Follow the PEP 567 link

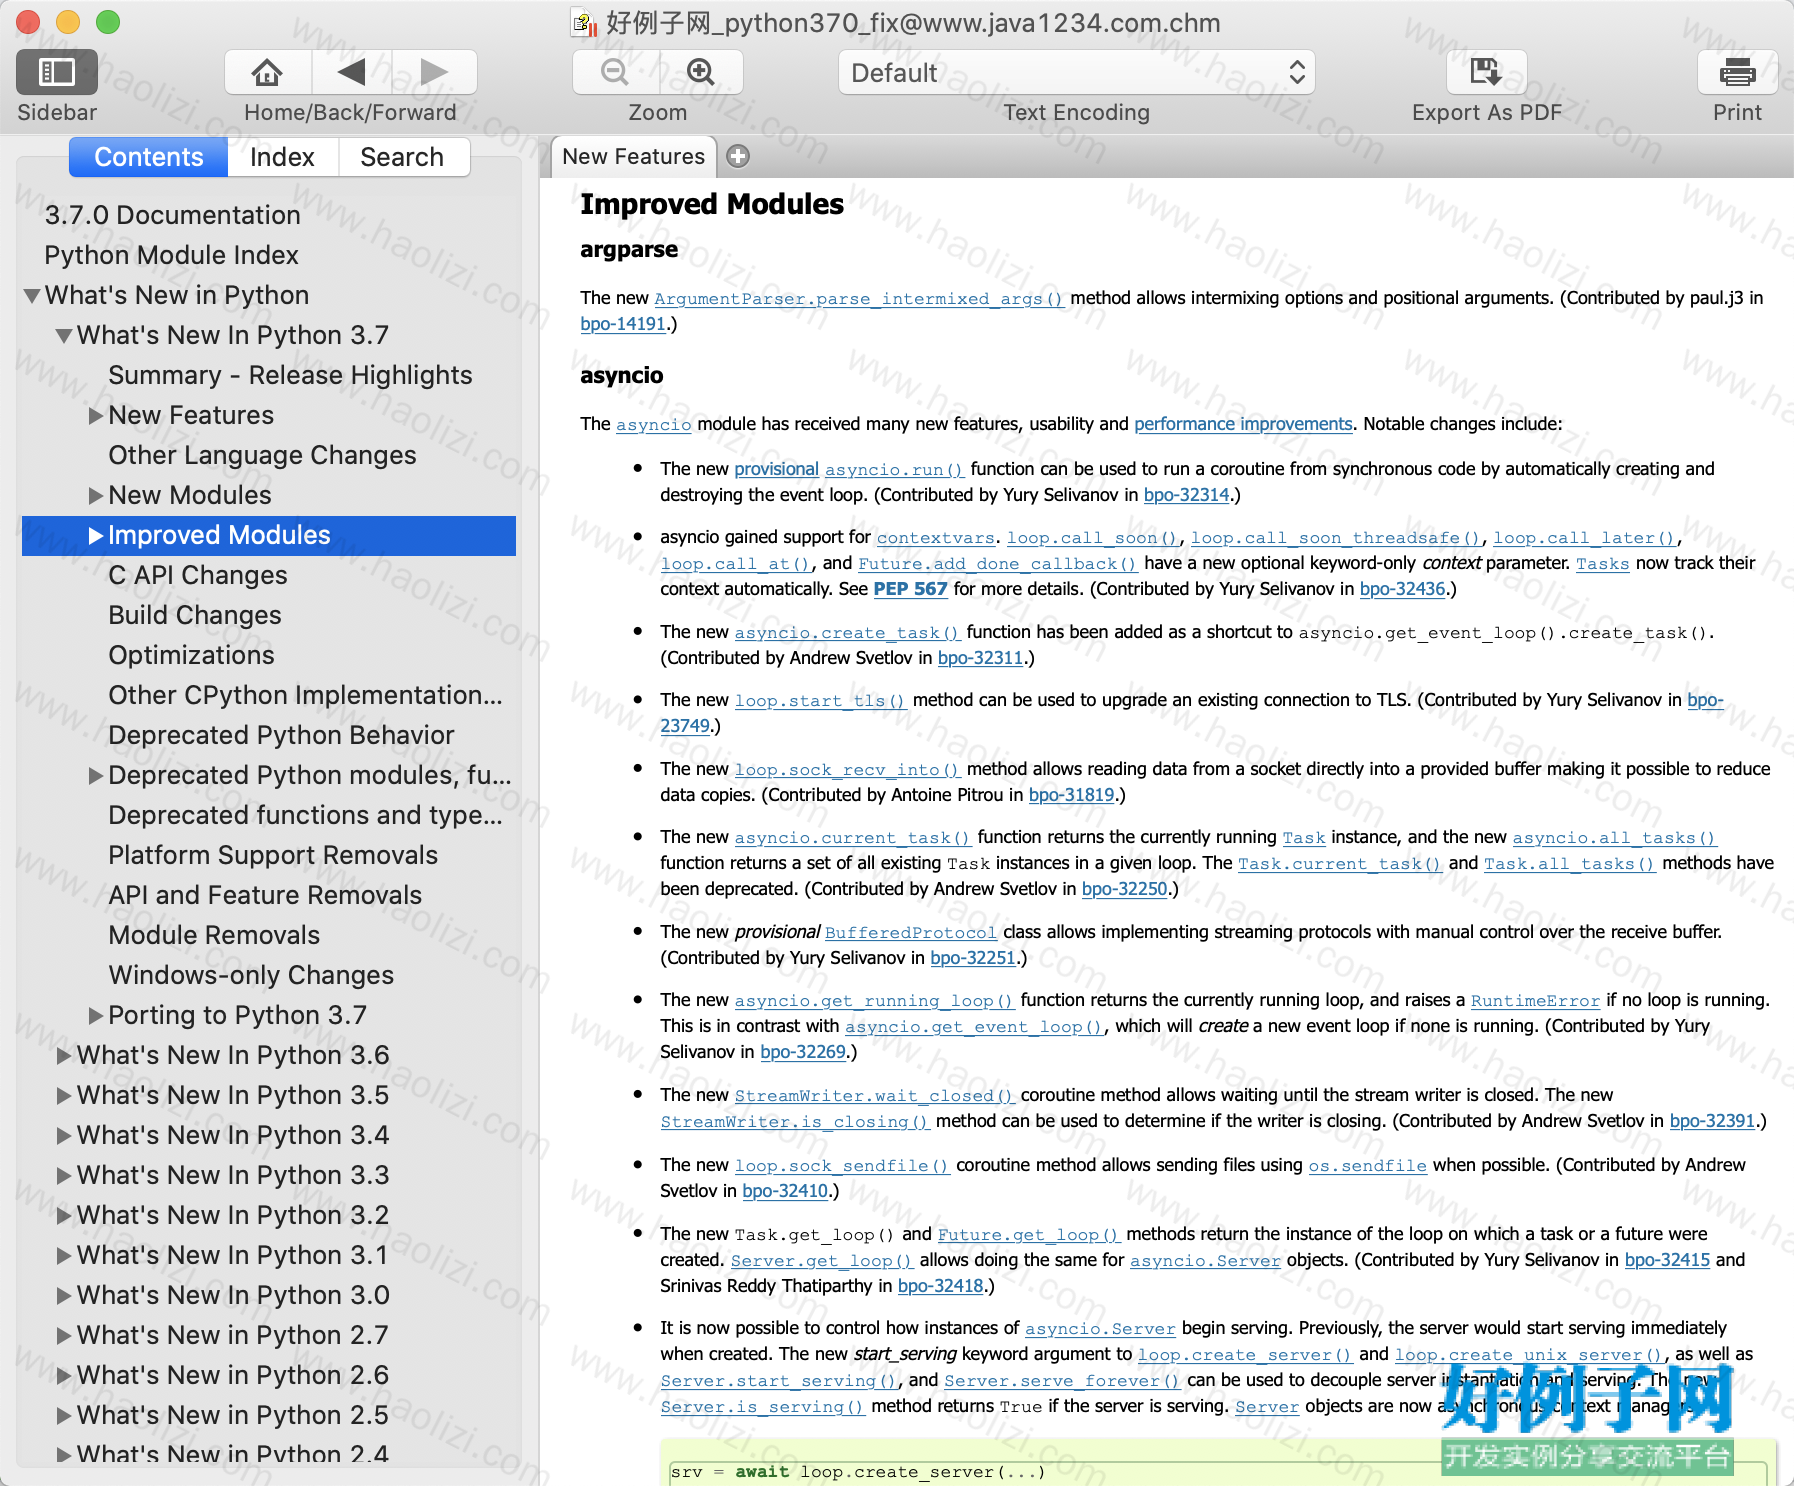(x=910, y=589)
